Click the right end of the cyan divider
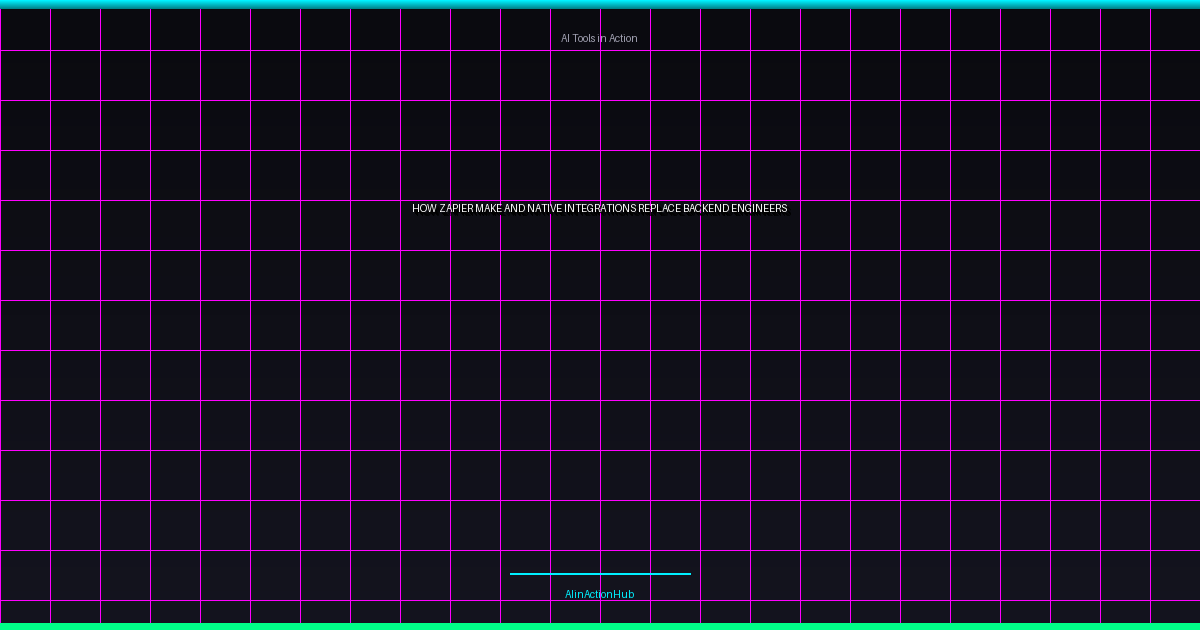This screenshot has width=1200, height=630. [x=688, y=574]
